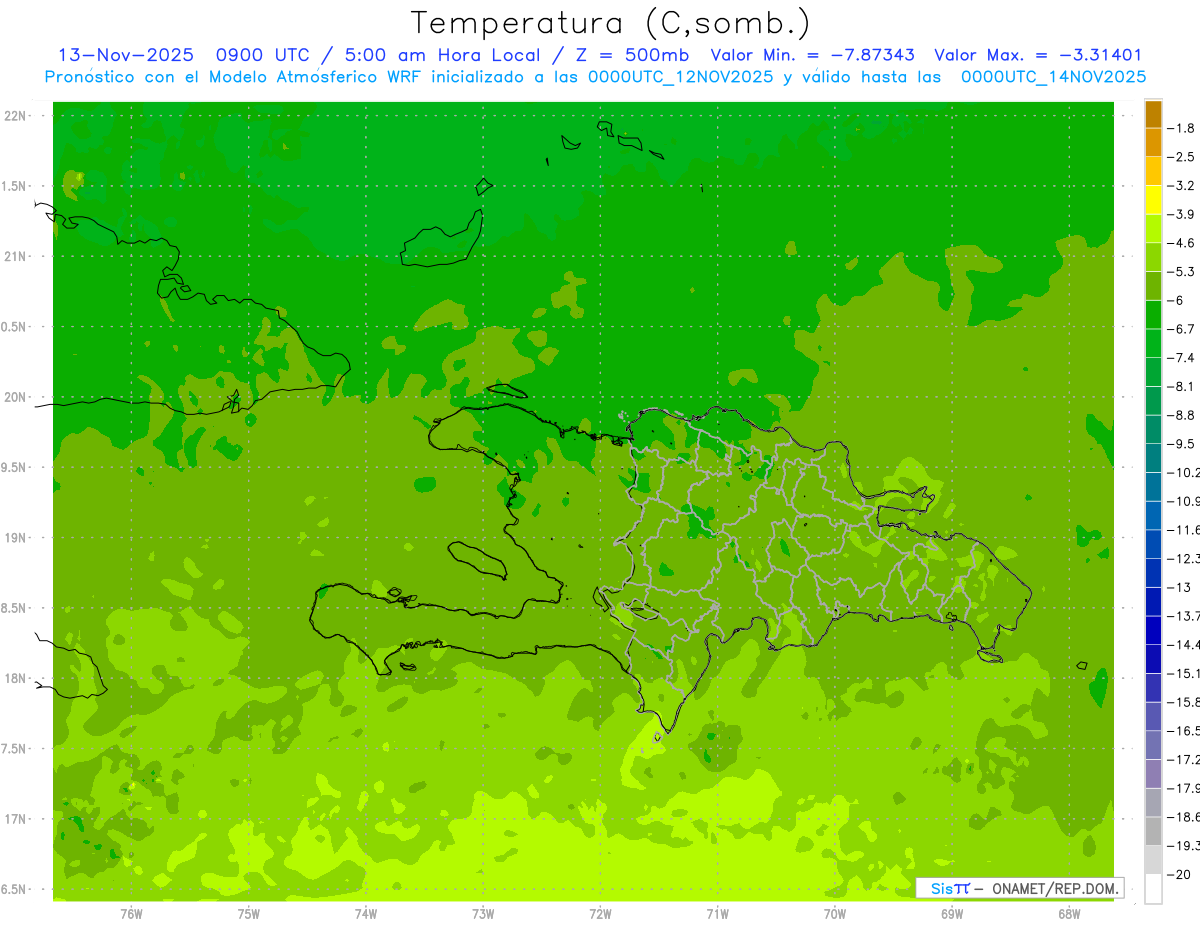Click the "-20" colorbar value
The width and height of the screenshot is (1200, 927).
tap(1181, 874)
